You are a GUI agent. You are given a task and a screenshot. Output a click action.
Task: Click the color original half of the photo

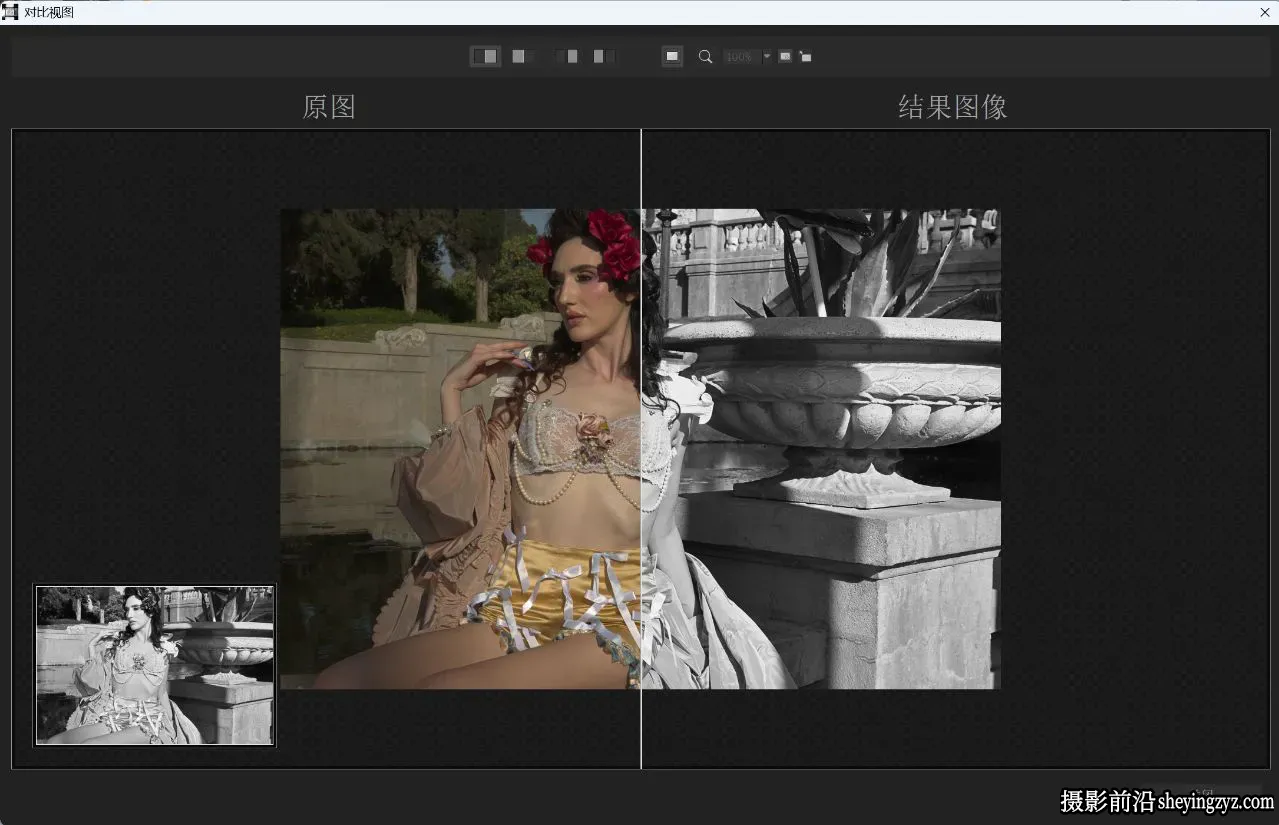(460, 449)
